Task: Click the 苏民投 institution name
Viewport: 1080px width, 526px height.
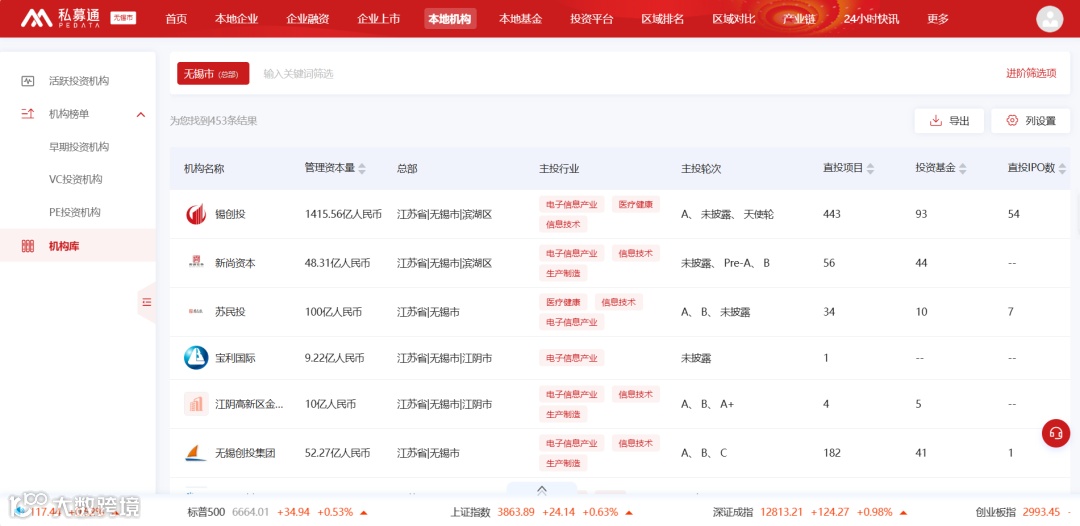Action: (x=230, y=312)
